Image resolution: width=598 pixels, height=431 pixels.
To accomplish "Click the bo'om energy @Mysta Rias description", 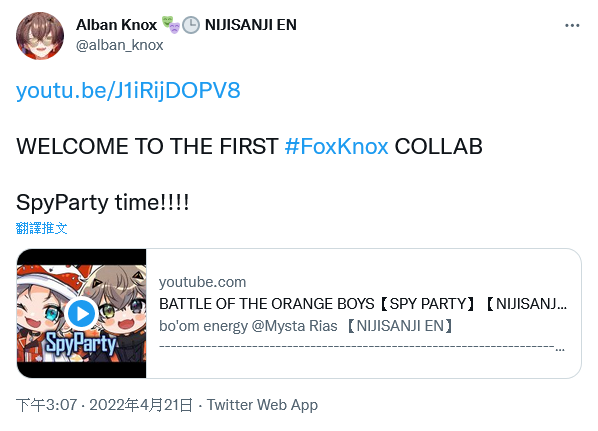I will click(x=307, y=326).
